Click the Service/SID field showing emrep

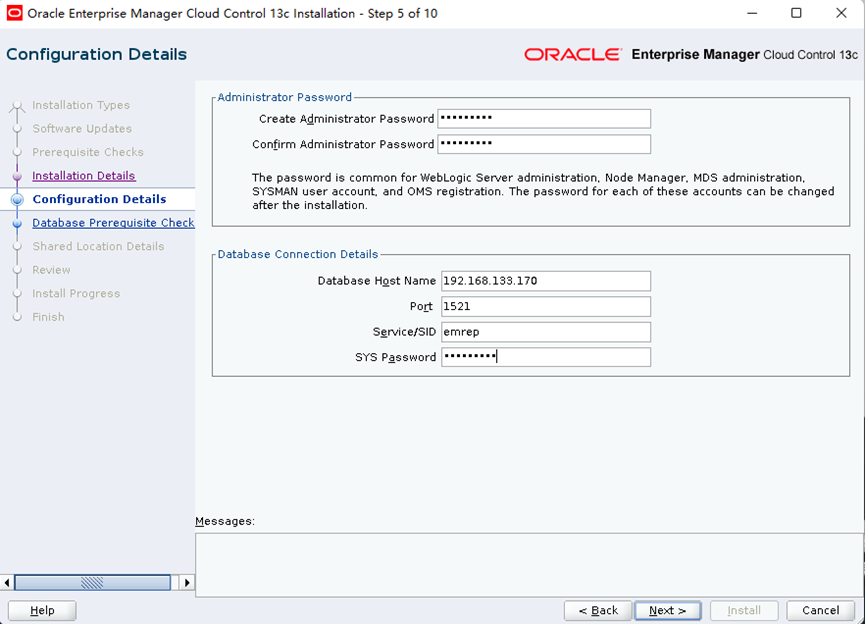546,332
